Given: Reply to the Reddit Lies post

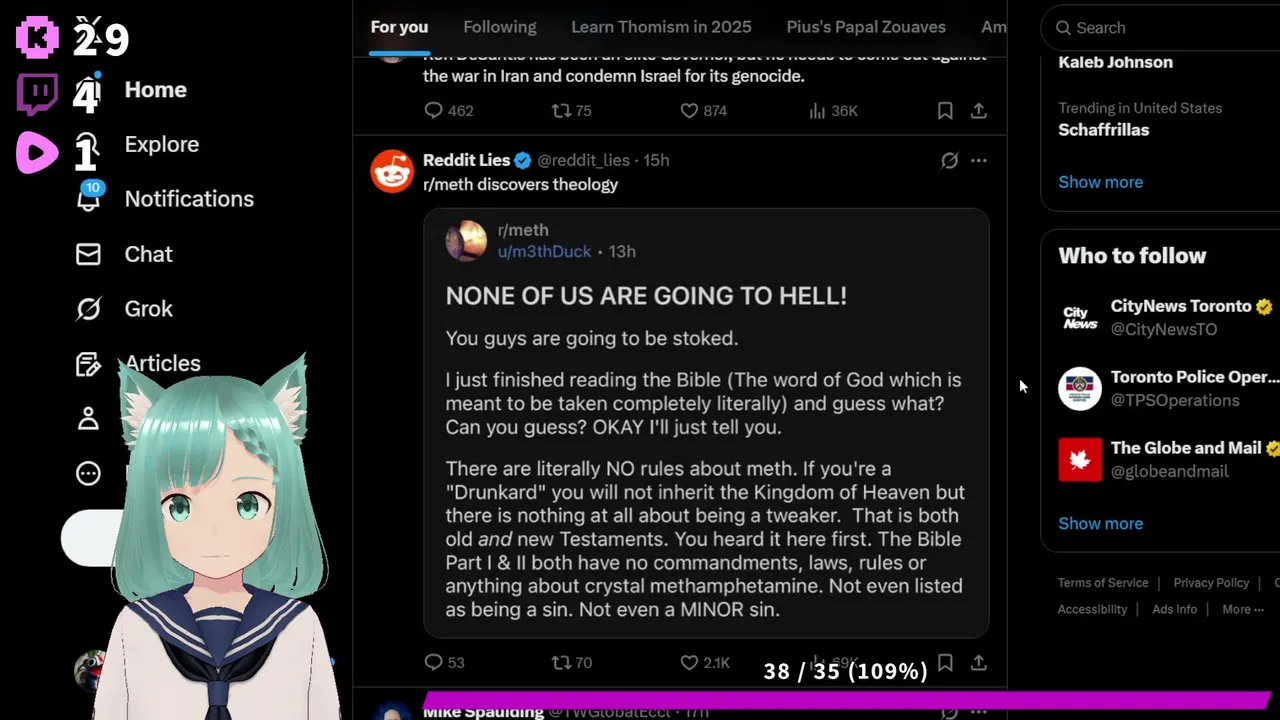Looking at the screenshot, I should (x=433, y=662).
